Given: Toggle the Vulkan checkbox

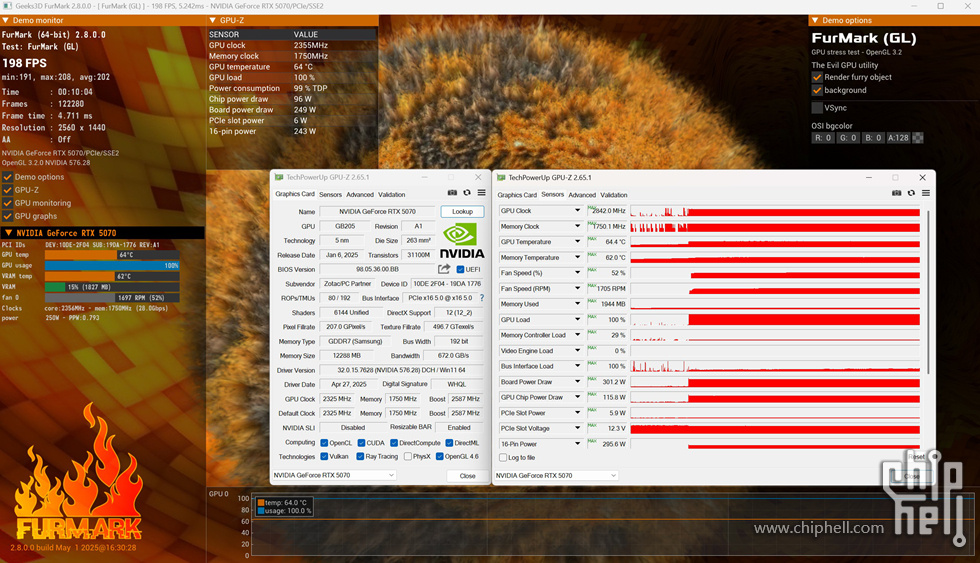Looking at the screenshot, I should click(x=324, y=457).
